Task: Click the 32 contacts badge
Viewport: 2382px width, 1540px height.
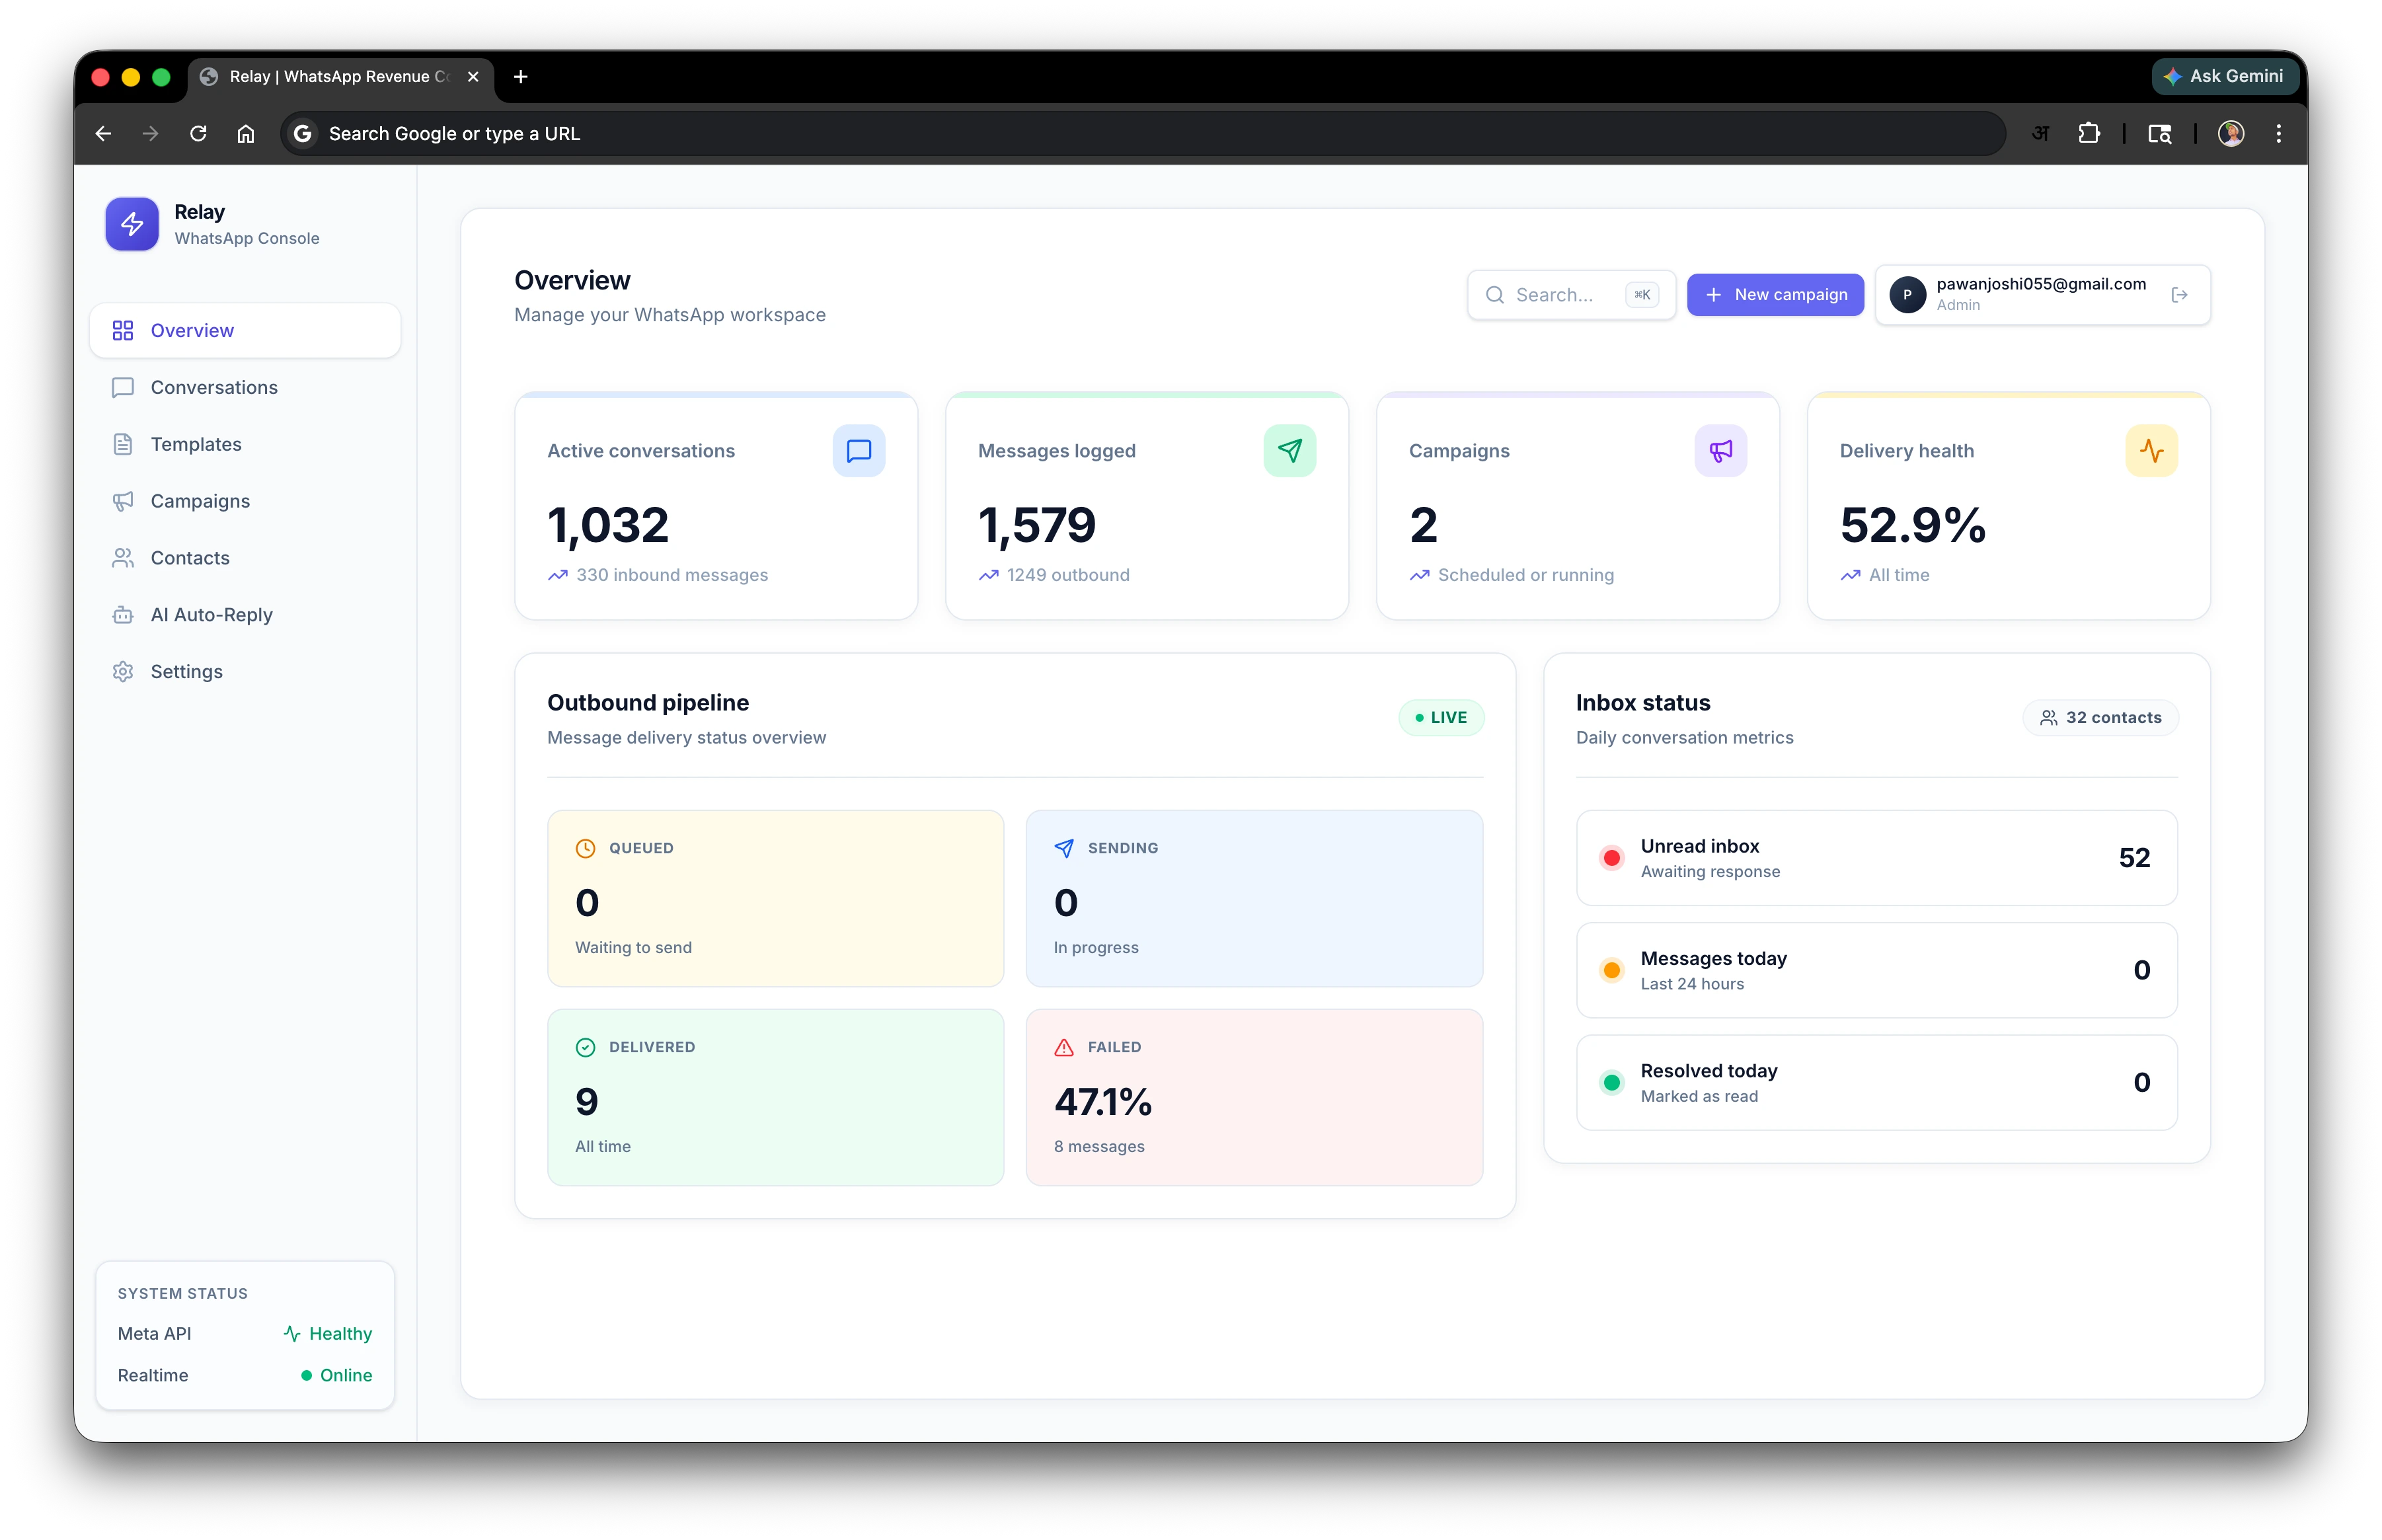Action: [2100, 718]
